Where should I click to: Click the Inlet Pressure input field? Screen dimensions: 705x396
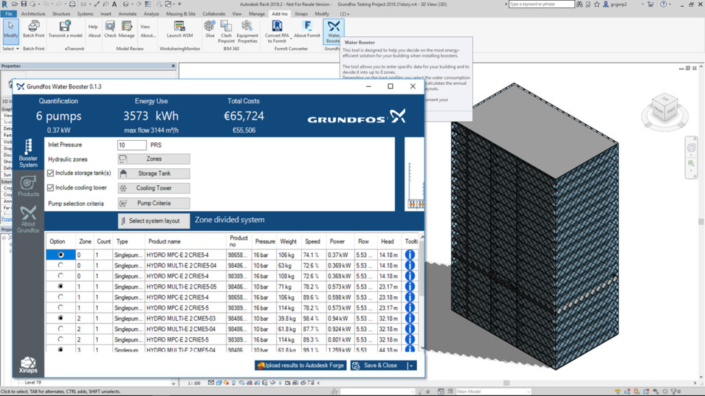coord(132,145)
